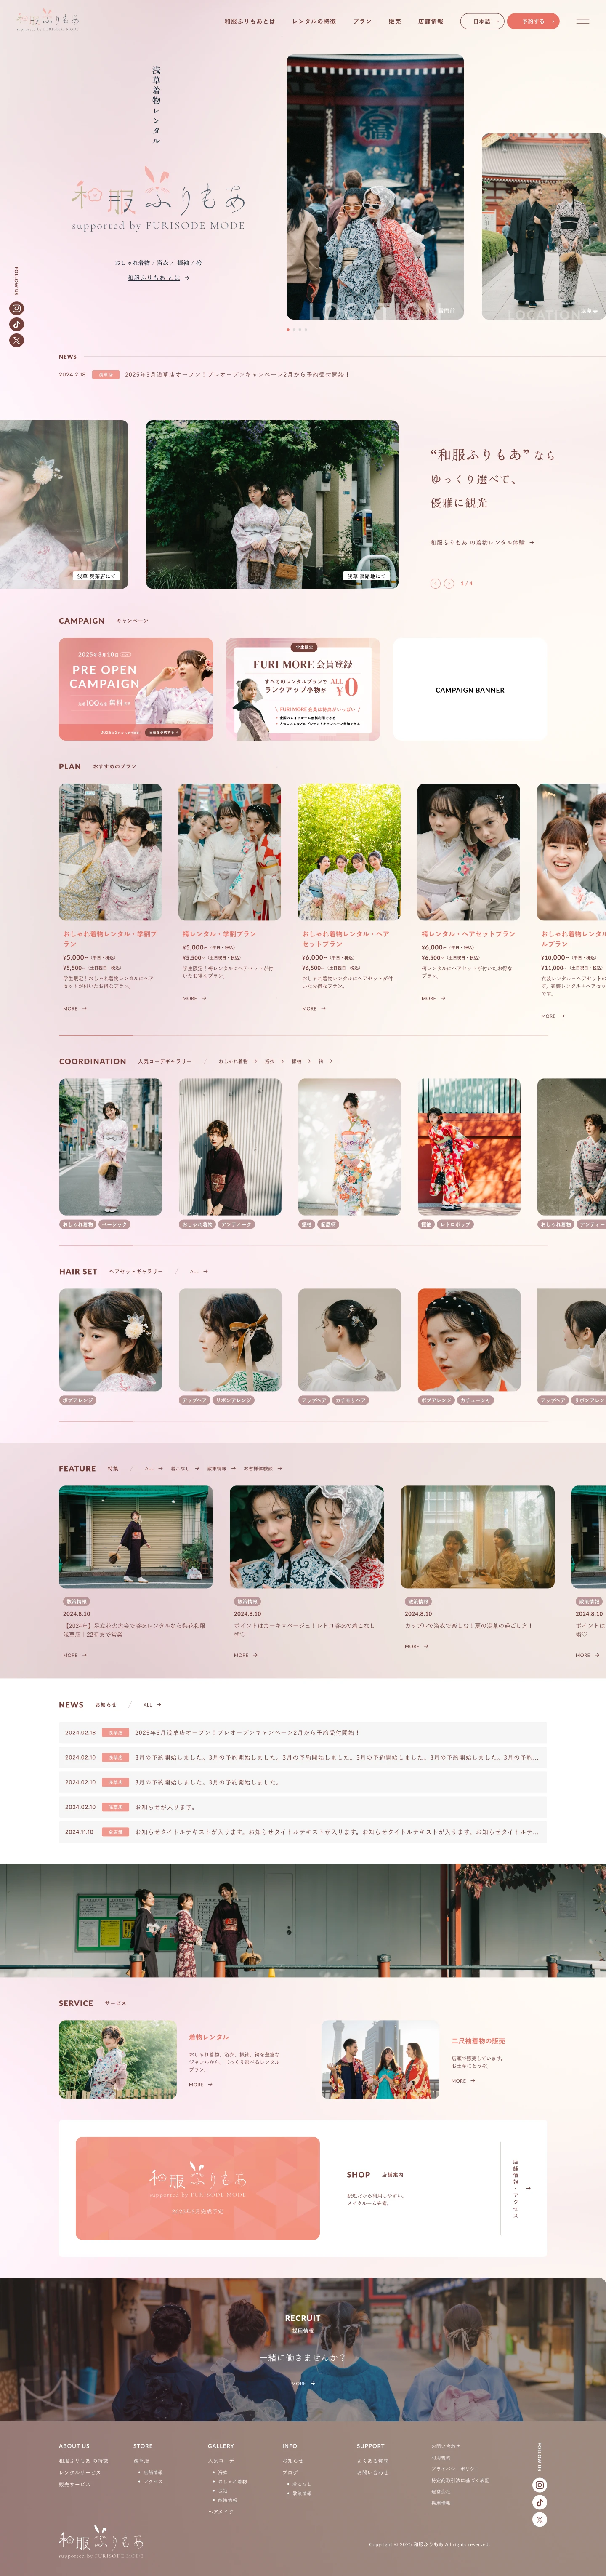Click ALL link in lower NEWS section
Image resolution: width=606 pixels, height=2576 pixels.
pyautogui.click(x=152, y=1704)
